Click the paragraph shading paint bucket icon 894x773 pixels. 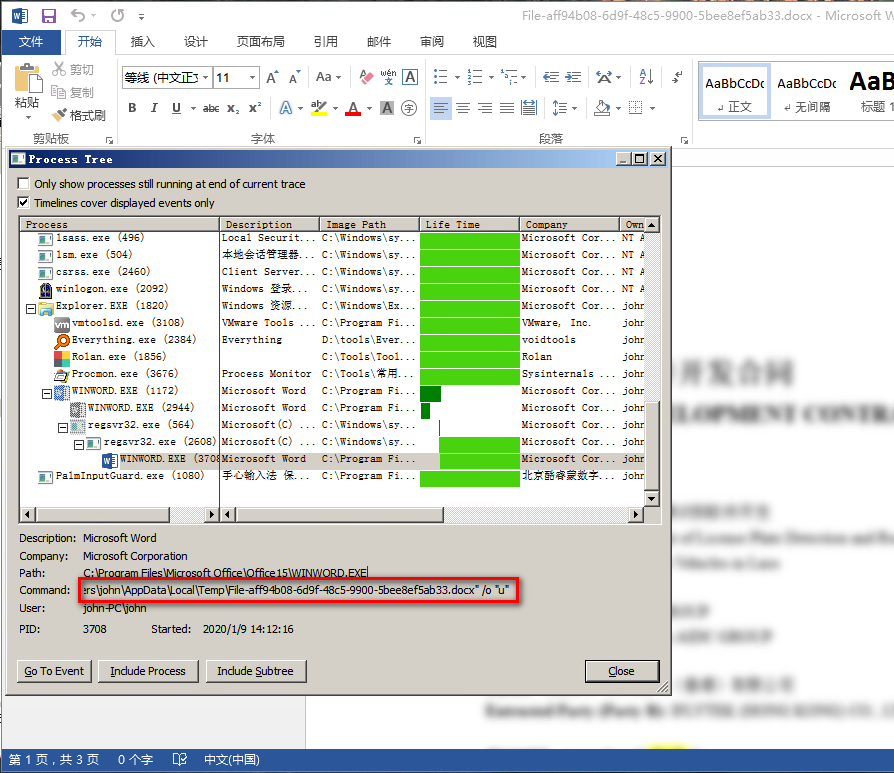point(602,108)
